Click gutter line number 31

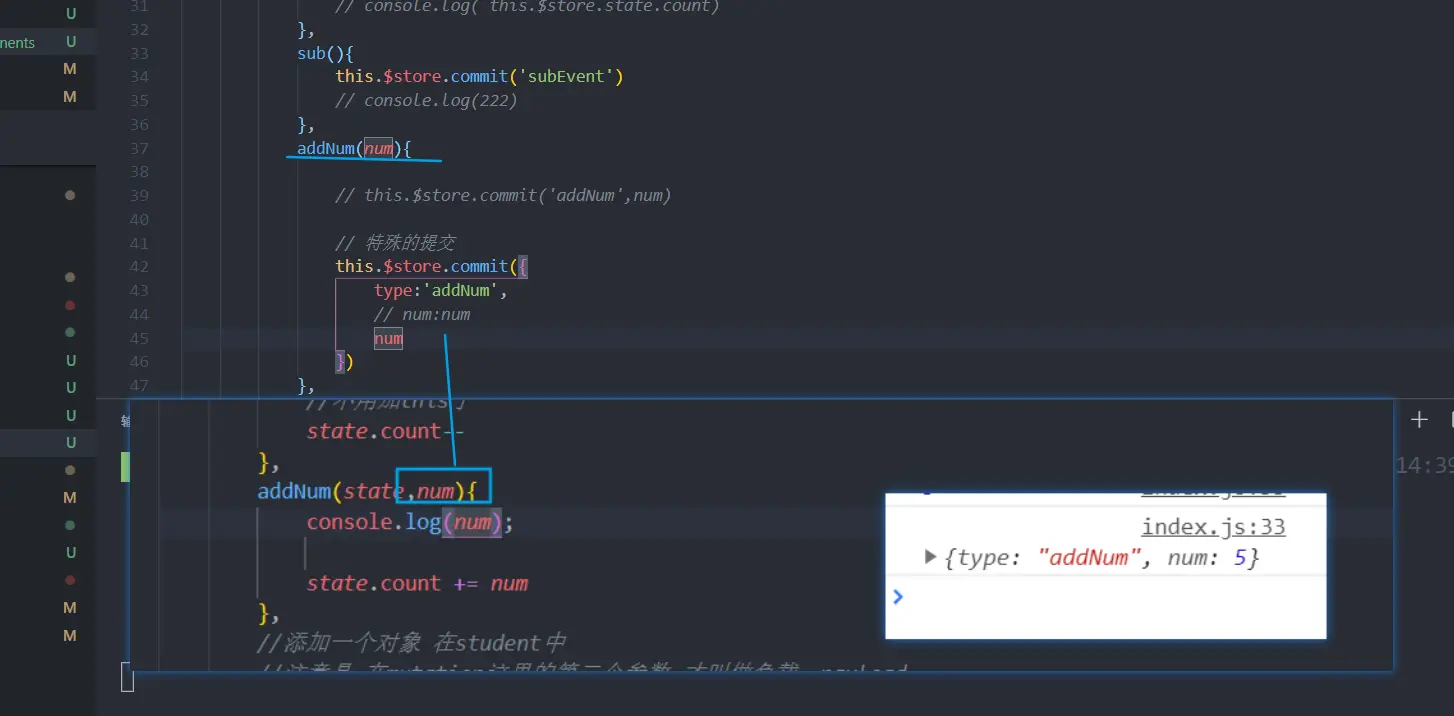pos(139,6)
